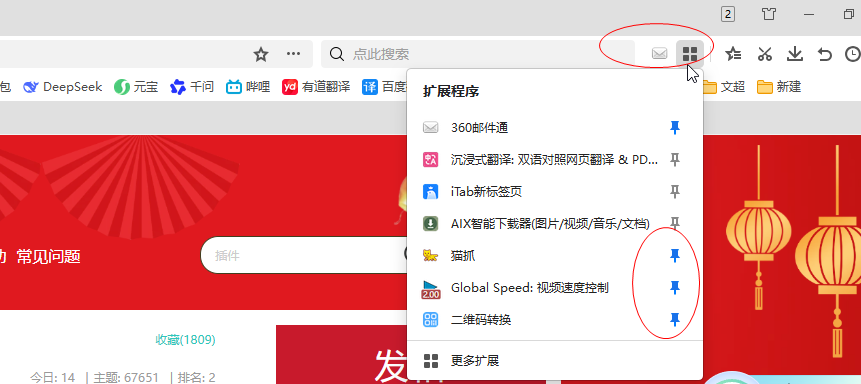
Task: Click the AIX智能下载器 extension icon
Action: (x=431, y=224)
